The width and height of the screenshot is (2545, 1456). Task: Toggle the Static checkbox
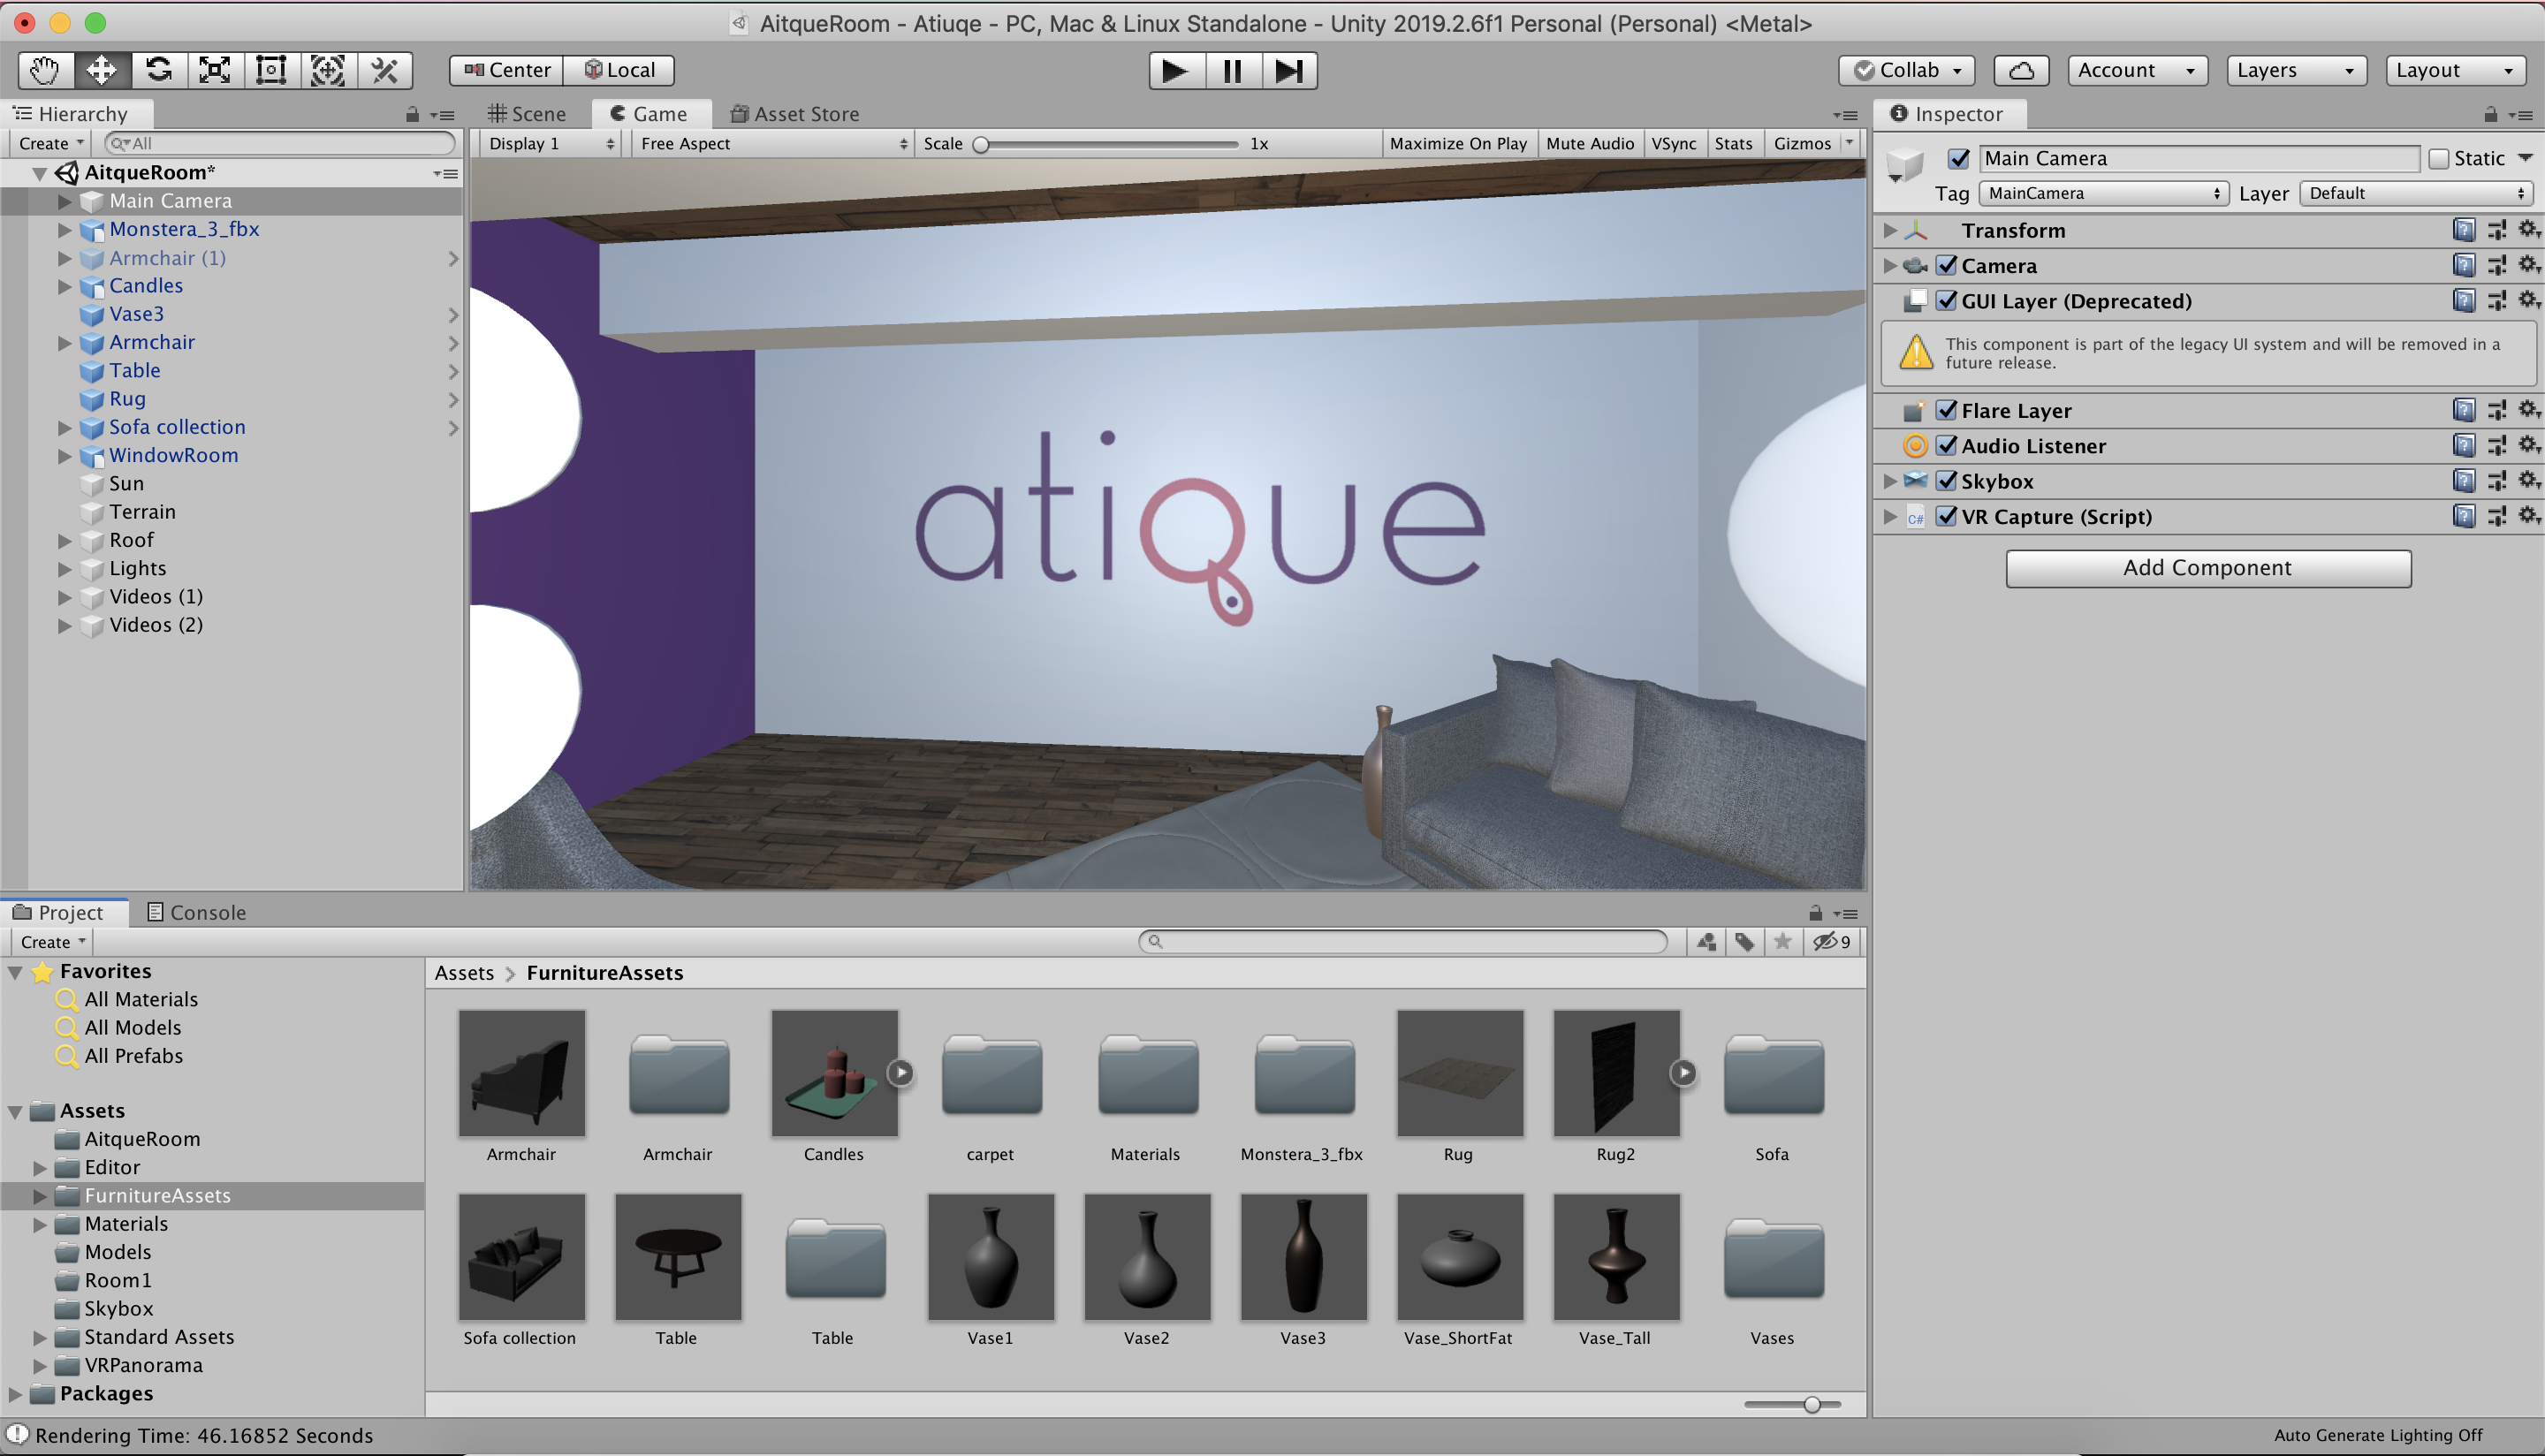point(2440,158)
